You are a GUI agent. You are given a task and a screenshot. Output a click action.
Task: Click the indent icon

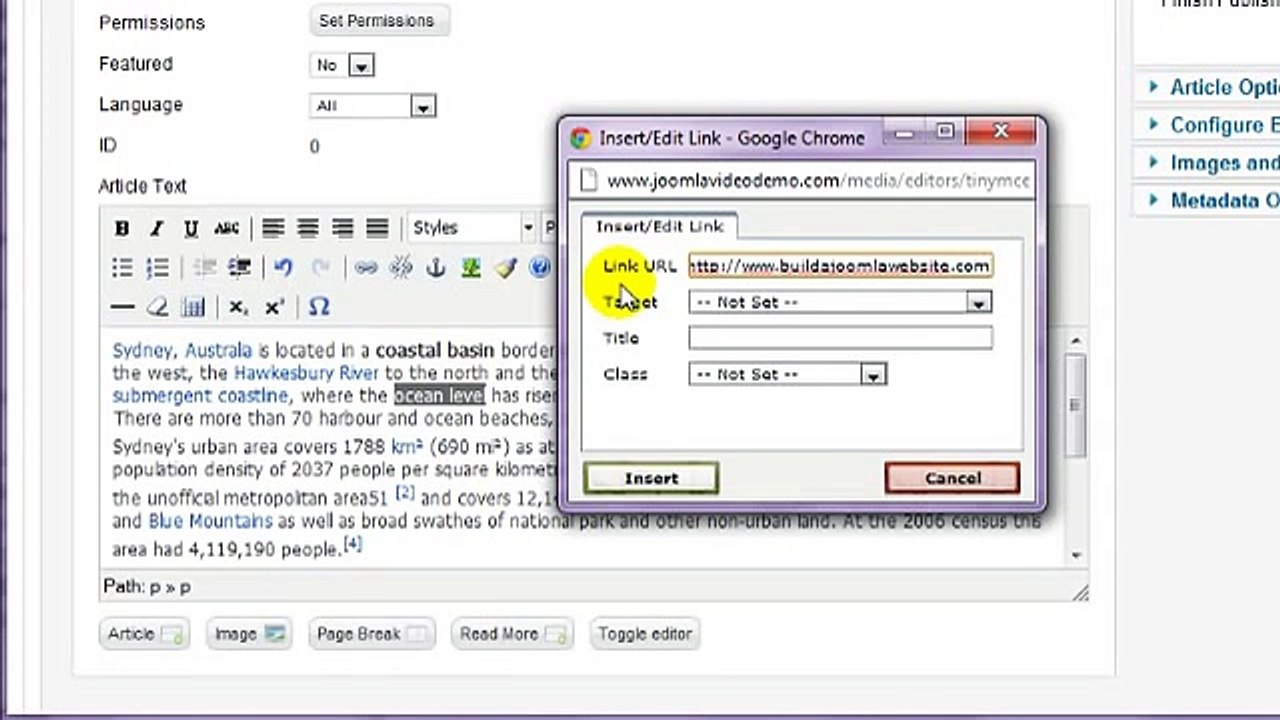pyautogui.click(x=239, y=268)
